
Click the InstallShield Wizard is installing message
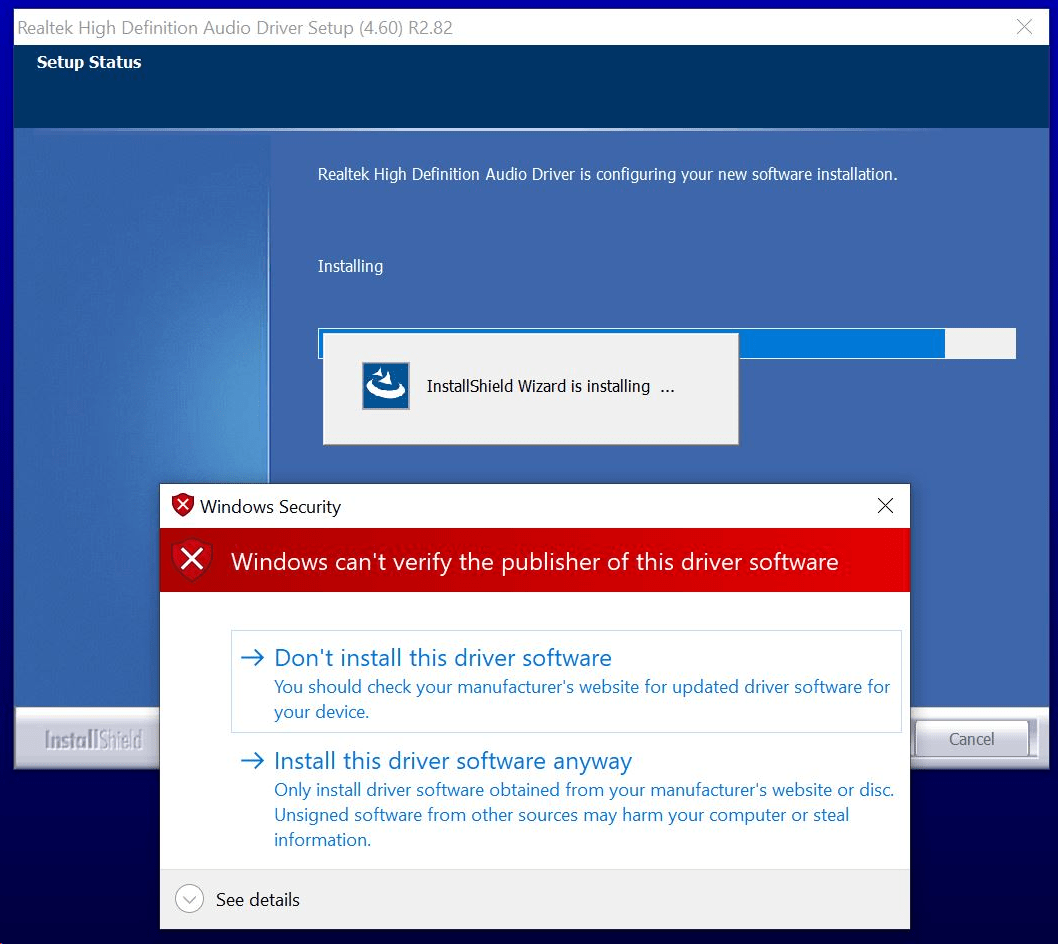pos(551,386)
